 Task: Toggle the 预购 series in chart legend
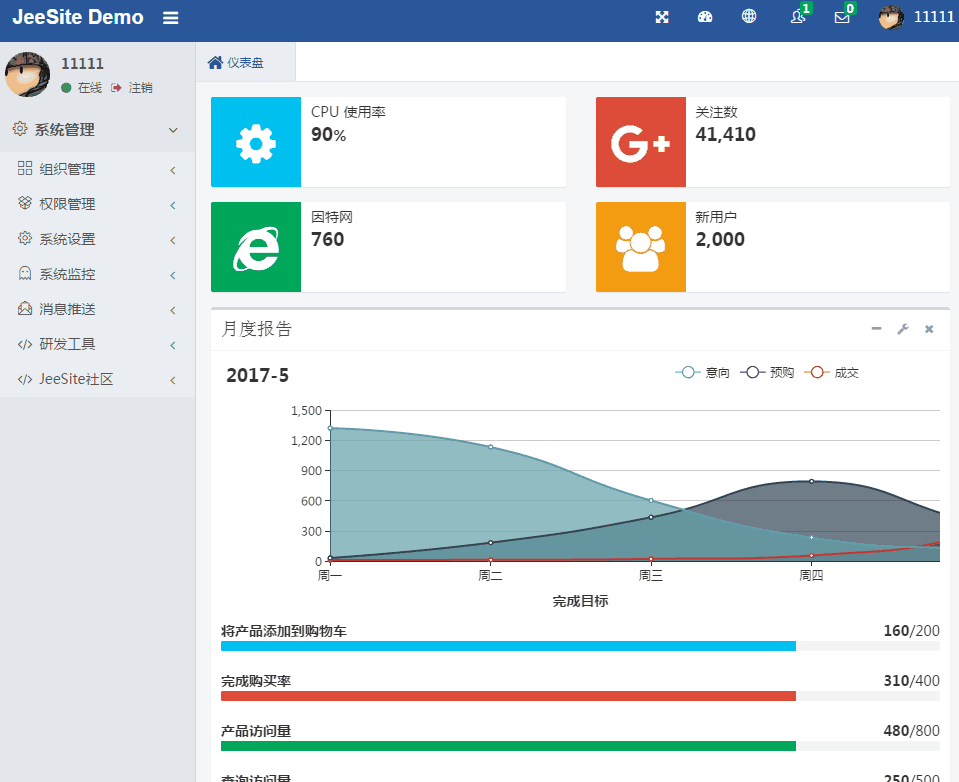tap(767, 372)
